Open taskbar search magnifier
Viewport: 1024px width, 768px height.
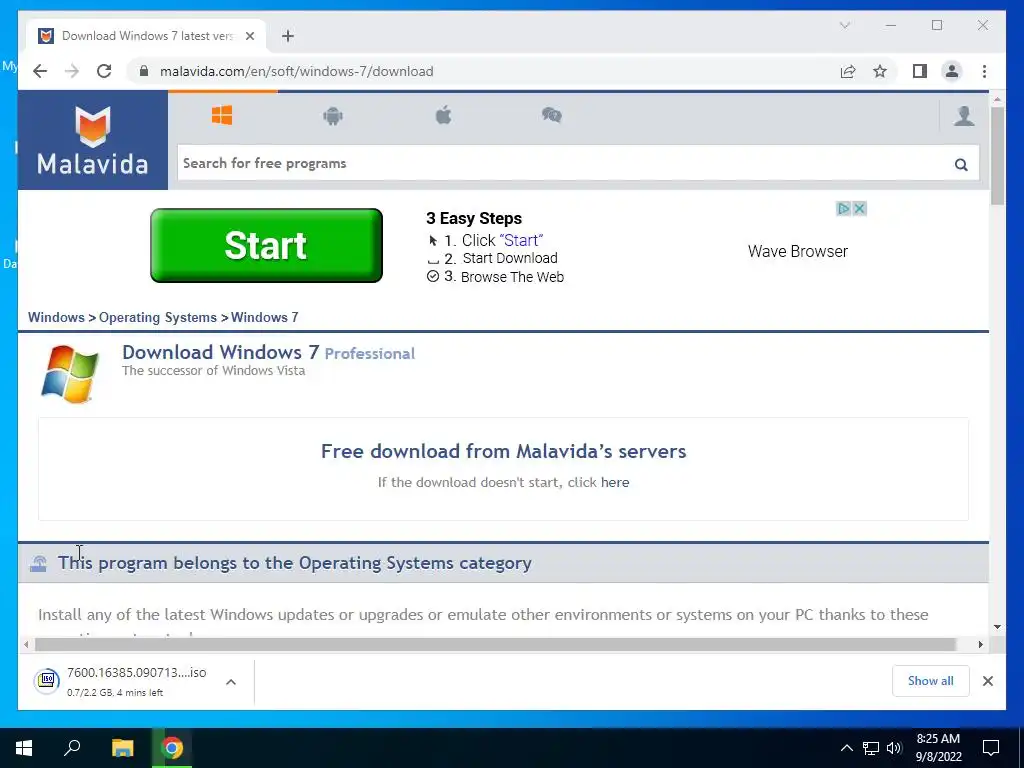(72, 748)
